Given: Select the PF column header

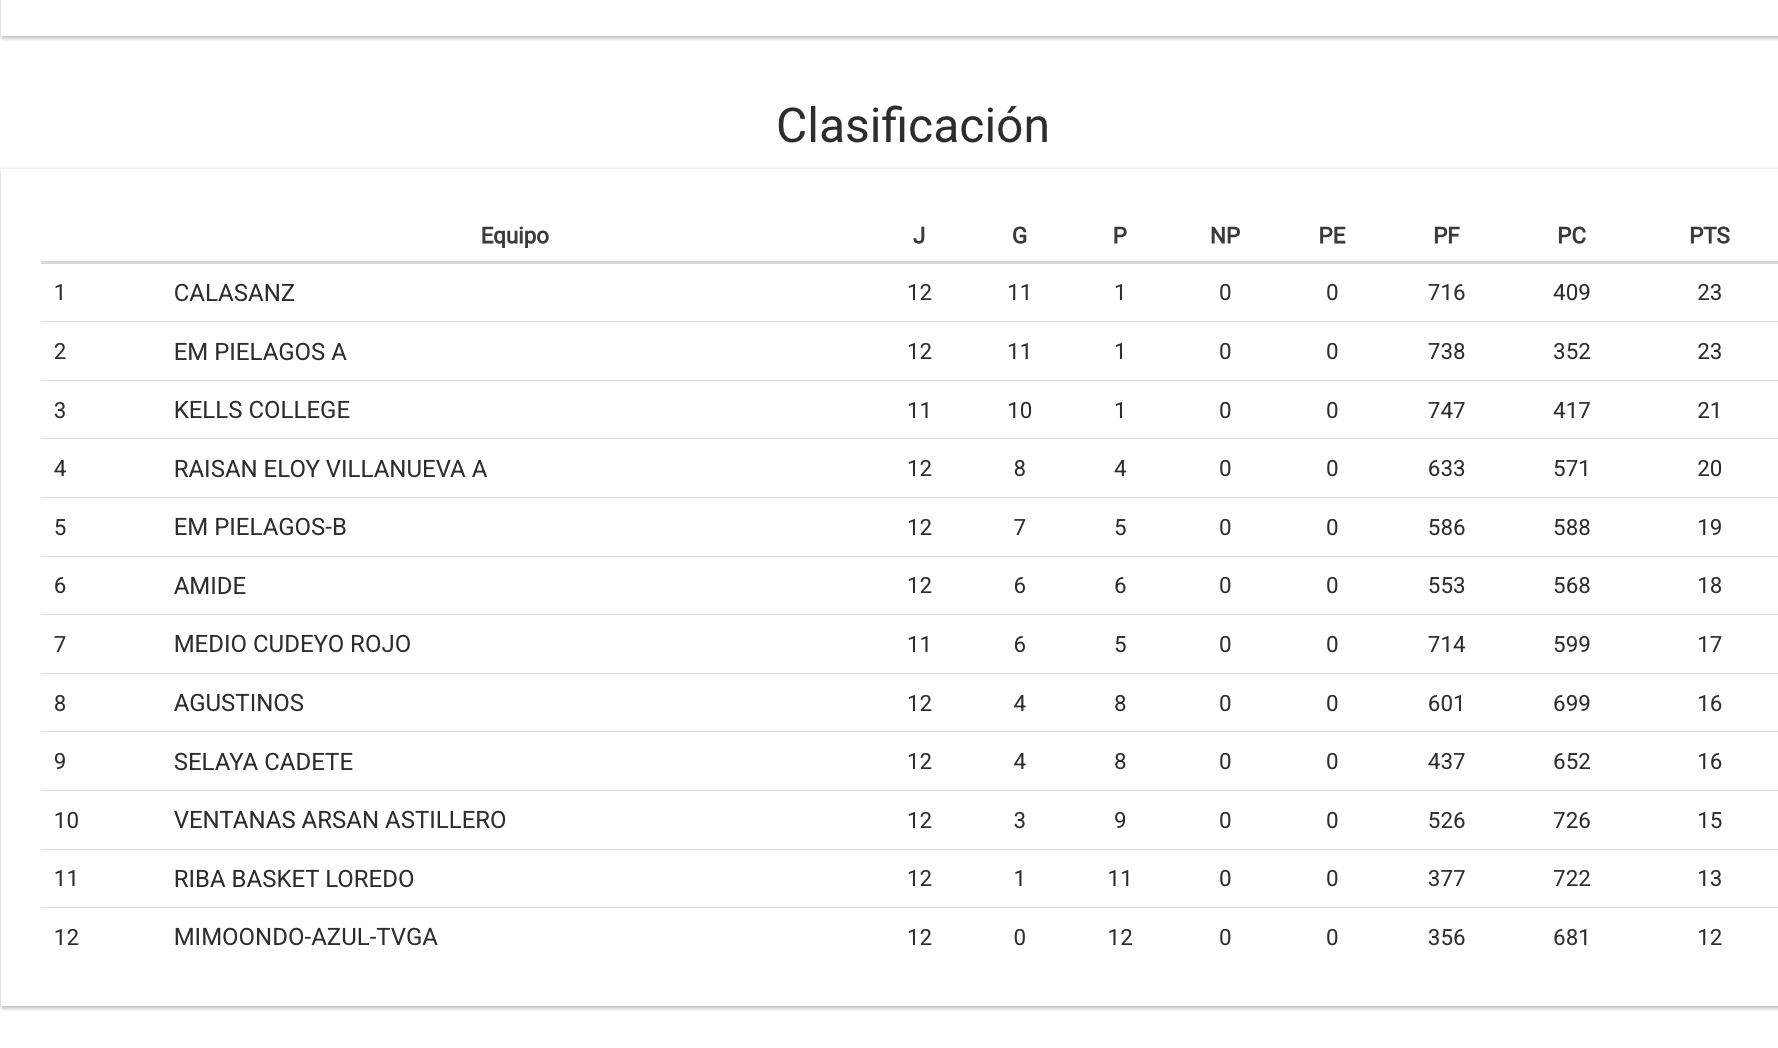Looking at the screenshot, I should [1446, 236].
